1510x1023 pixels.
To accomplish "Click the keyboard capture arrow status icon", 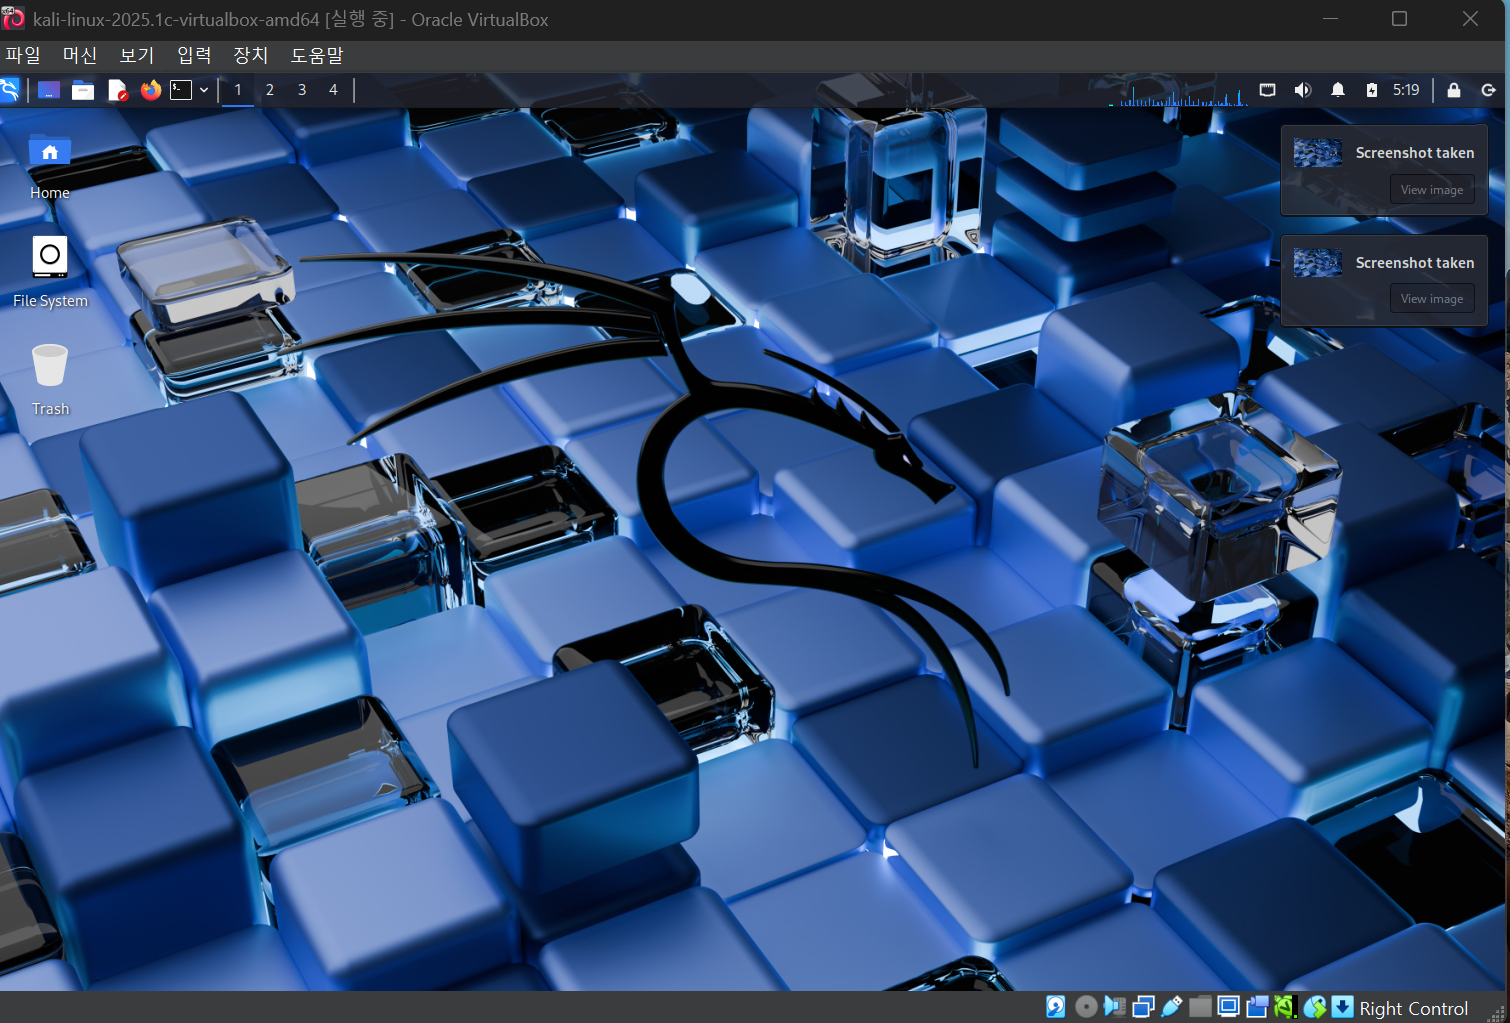I will (x=1343, y=1007).
